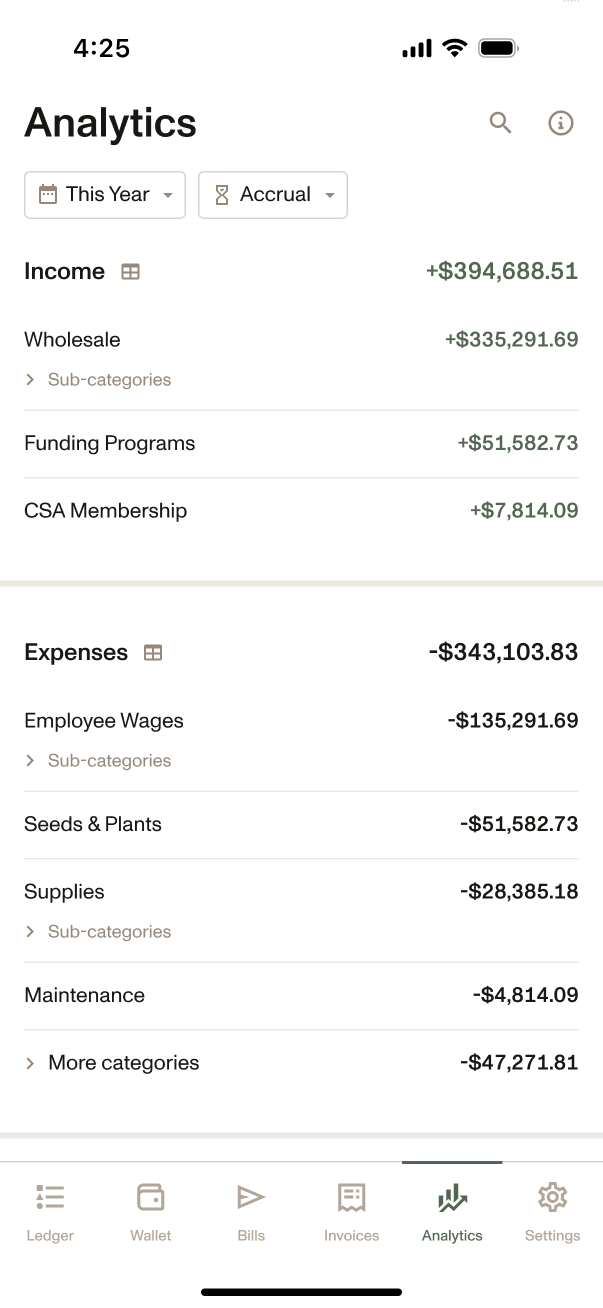Open the This Year date dropdown
This screenshot has height=1308, width=603.
pos(105,194)
